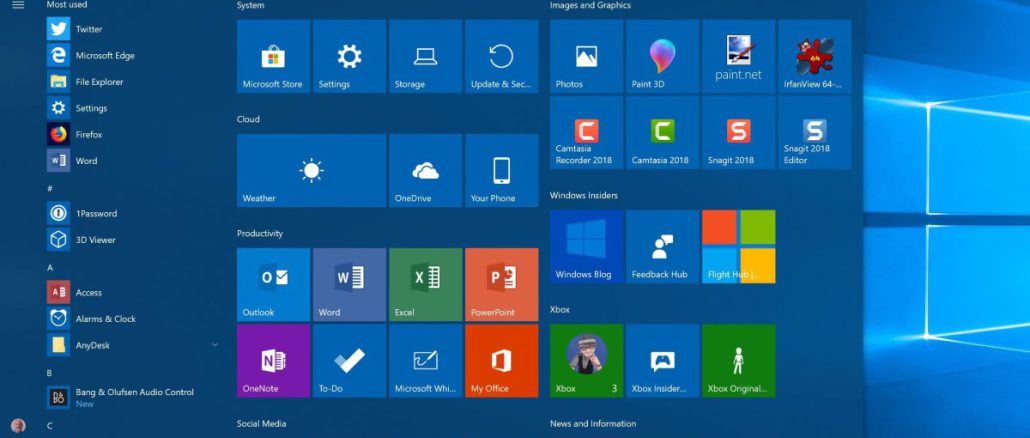
Task: Open 1Password in the app list
Action: click(132, 213)
